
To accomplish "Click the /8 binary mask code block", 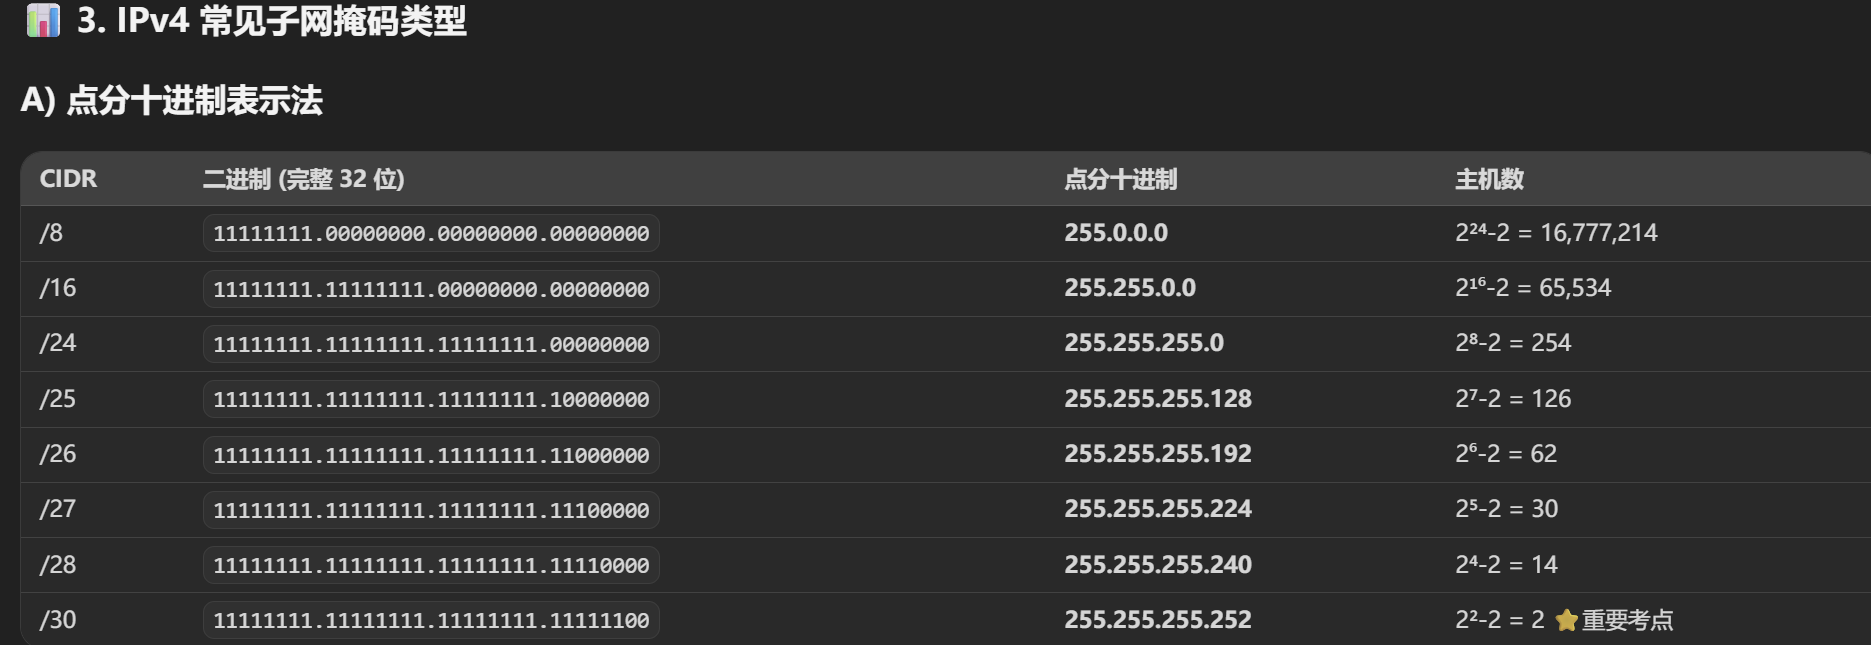I will click(431, 233).
